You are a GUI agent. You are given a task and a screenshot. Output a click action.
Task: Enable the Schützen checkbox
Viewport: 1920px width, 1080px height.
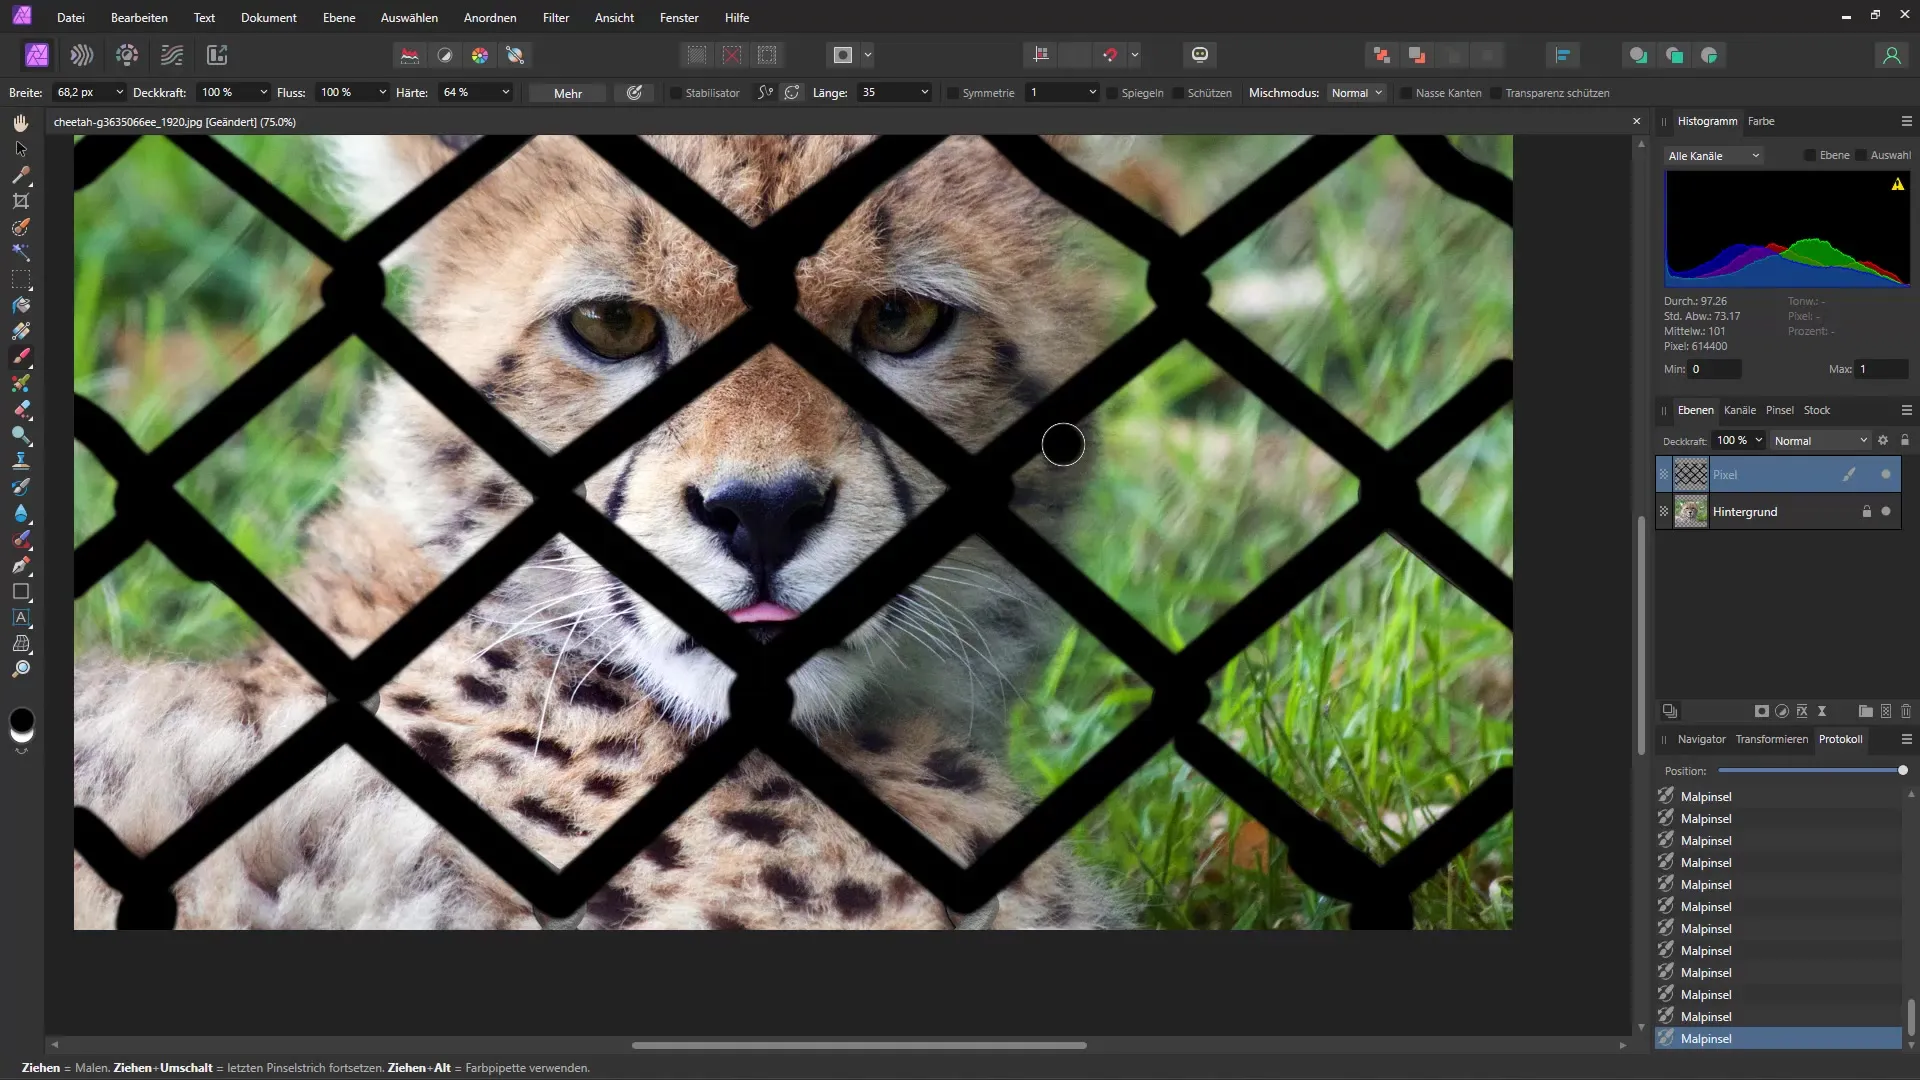pos(1178,93)
